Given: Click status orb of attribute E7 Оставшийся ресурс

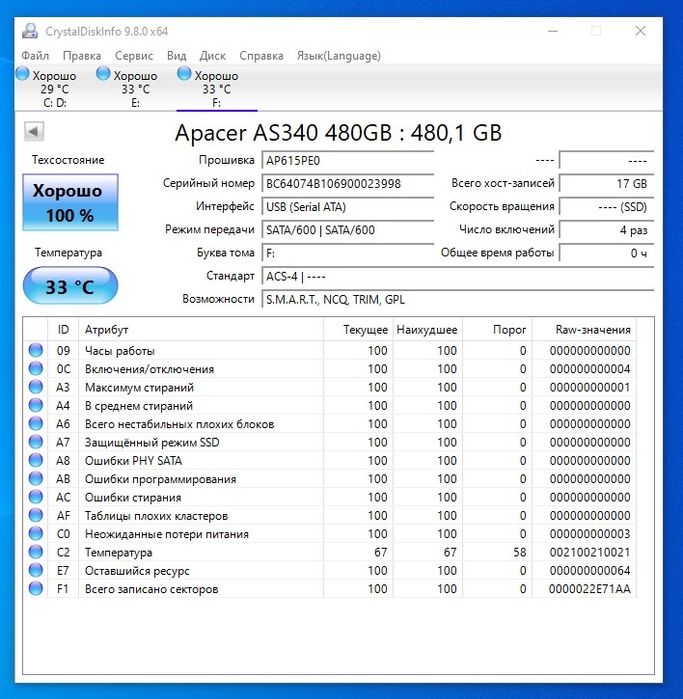Looking at the screenshot, I should (x=36, y=570).
